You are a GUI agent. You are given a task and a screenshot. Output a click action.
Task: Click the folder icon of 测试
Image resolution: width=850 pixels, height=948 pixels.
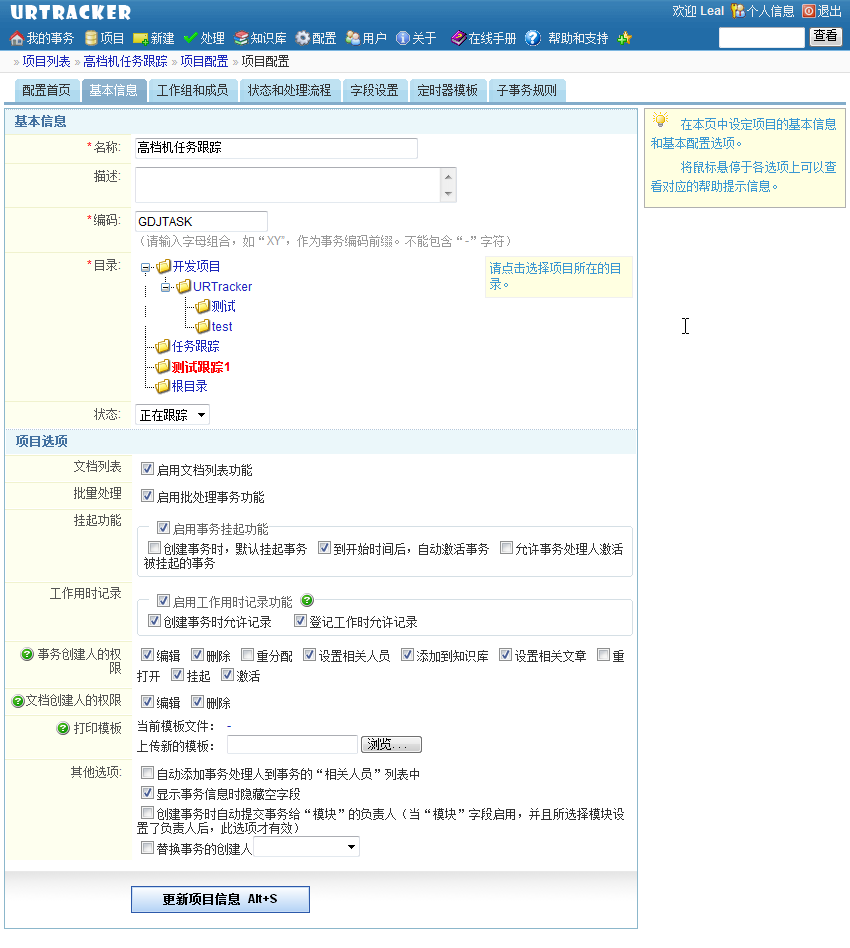click(x=203, y=306)
